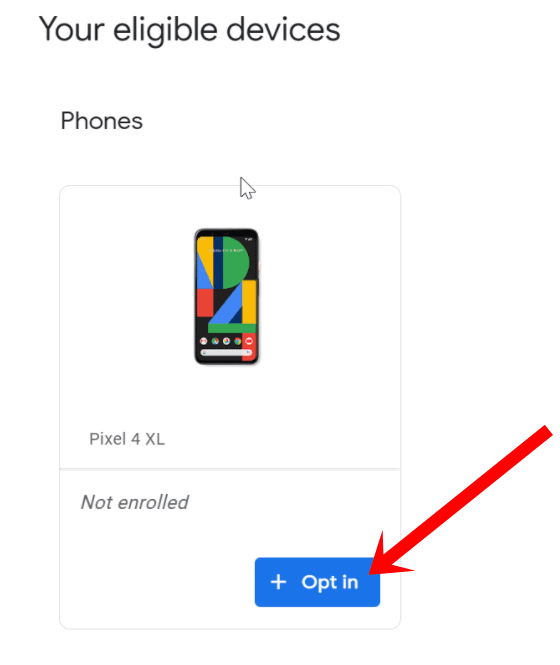Click the status bar signal icons on phone image
Image resolution: width=560 pixels, height=665 pixels.
pyautogui.click(x=249, y=239)
